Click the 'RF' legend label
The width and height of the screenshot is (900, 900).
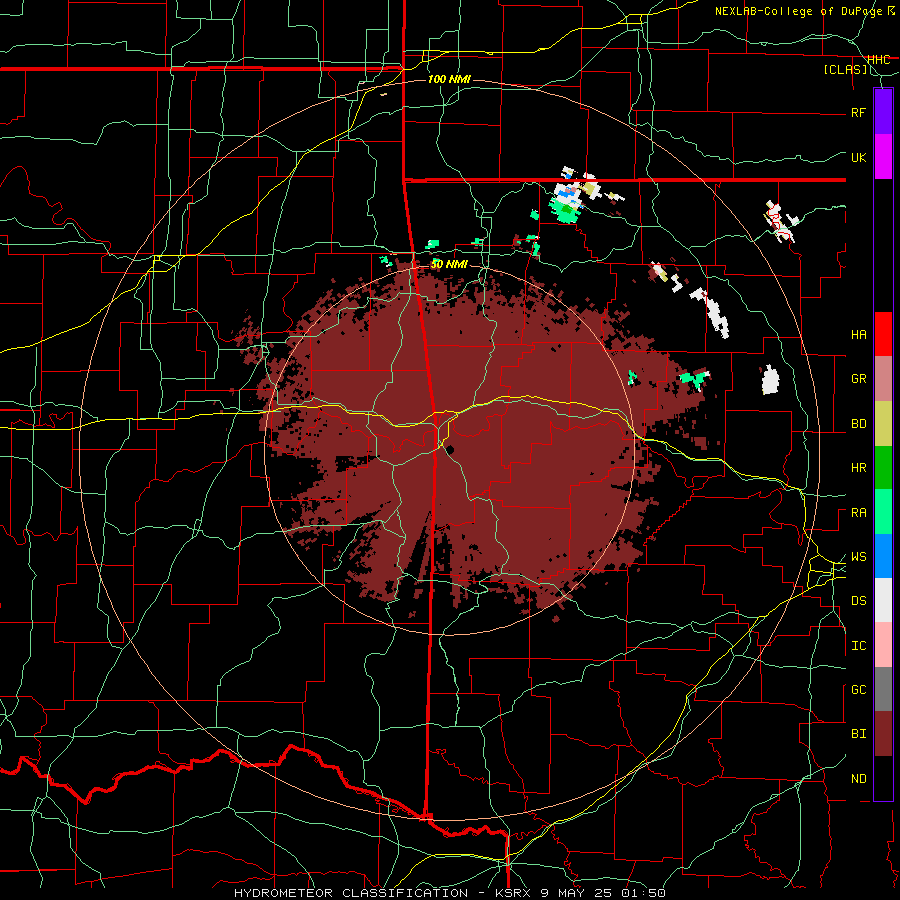pos(858,112)
